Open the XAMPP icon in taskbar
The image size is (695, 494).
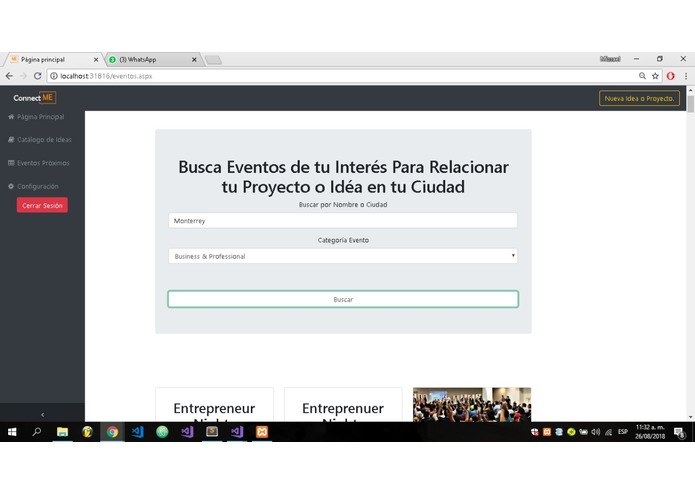[x=262, y=432]
